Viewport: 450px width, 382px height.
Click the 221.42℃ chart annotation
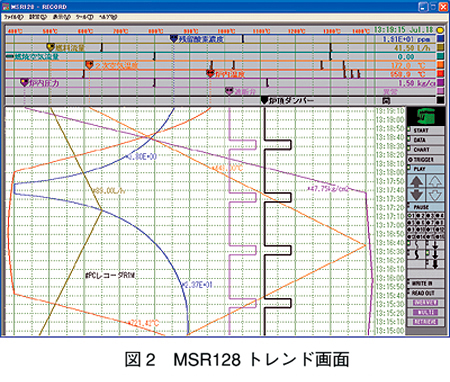pyautogui.click(x=143, y=323)
